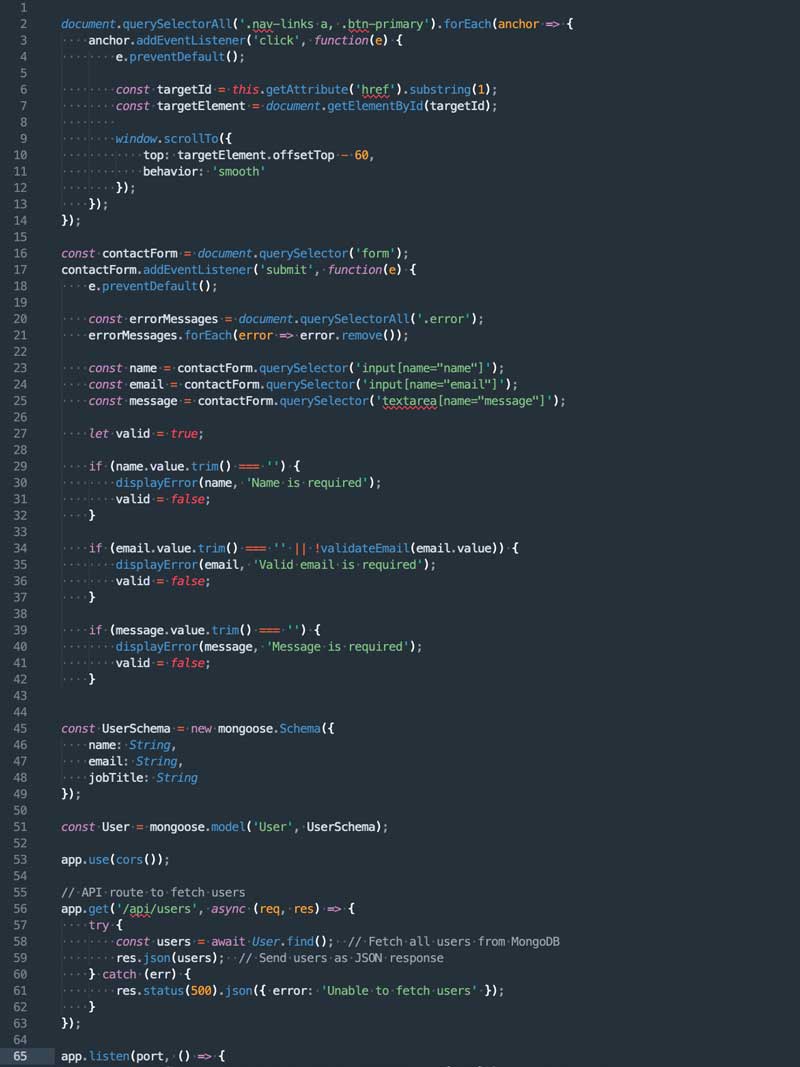Click 'querySelectorAll' on line 2
The width and height of the screenshot is (800, 1067).
coord(177,24)
